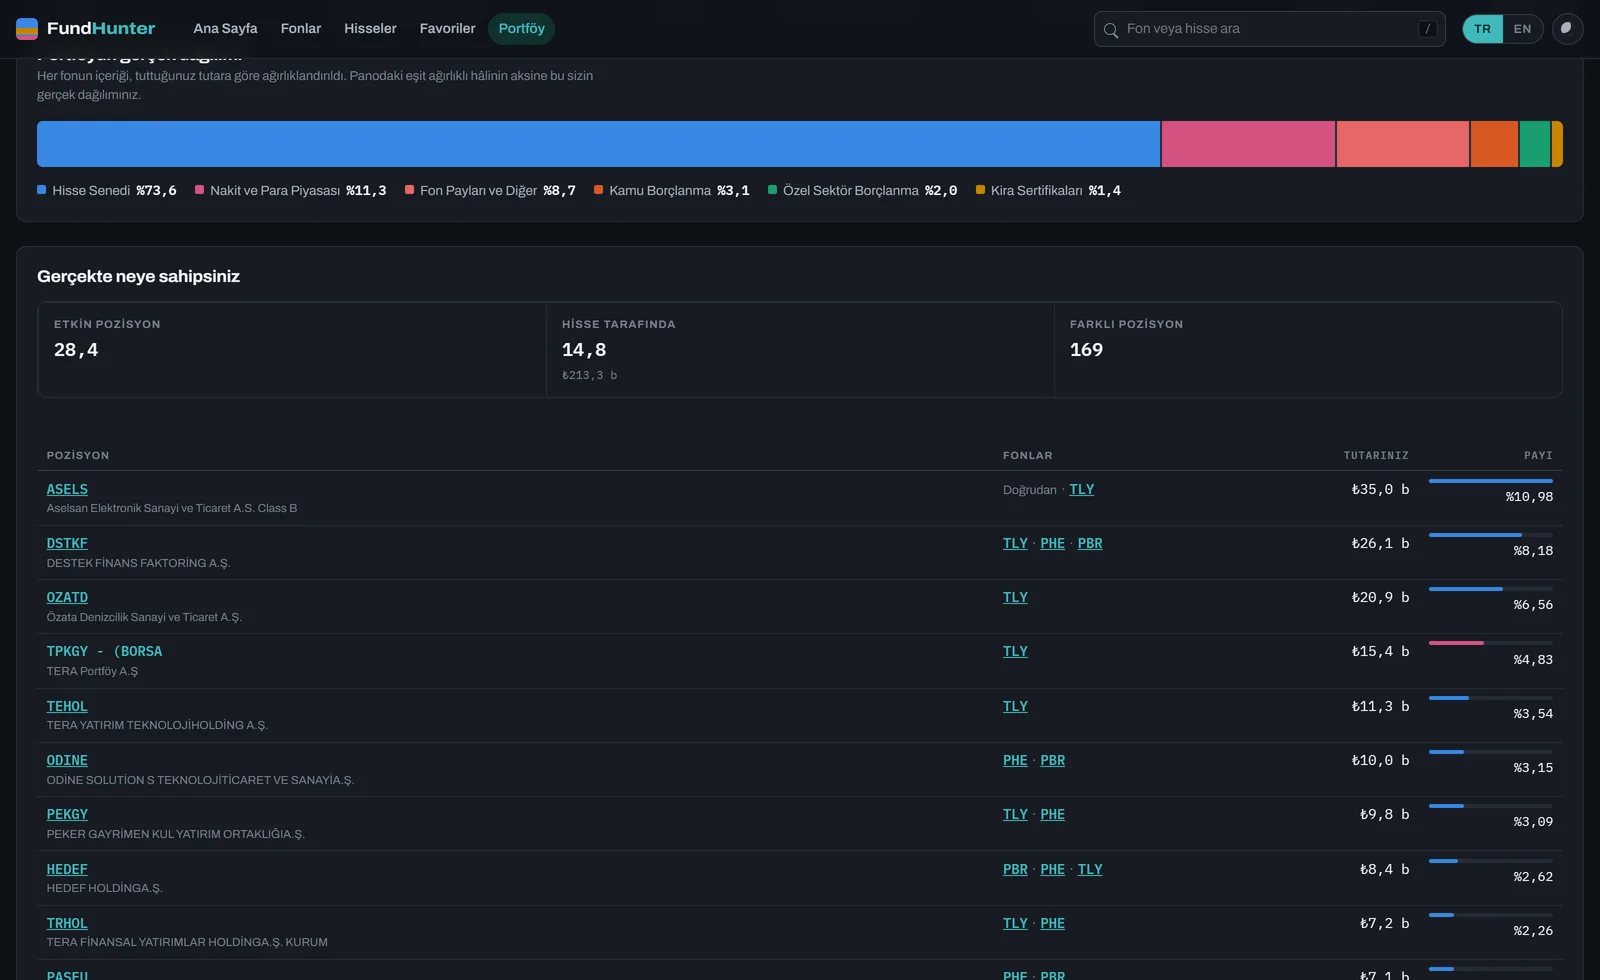Open the TLY fund link in the TEHOL row

pyautogui.click(x=1015, y=706)
